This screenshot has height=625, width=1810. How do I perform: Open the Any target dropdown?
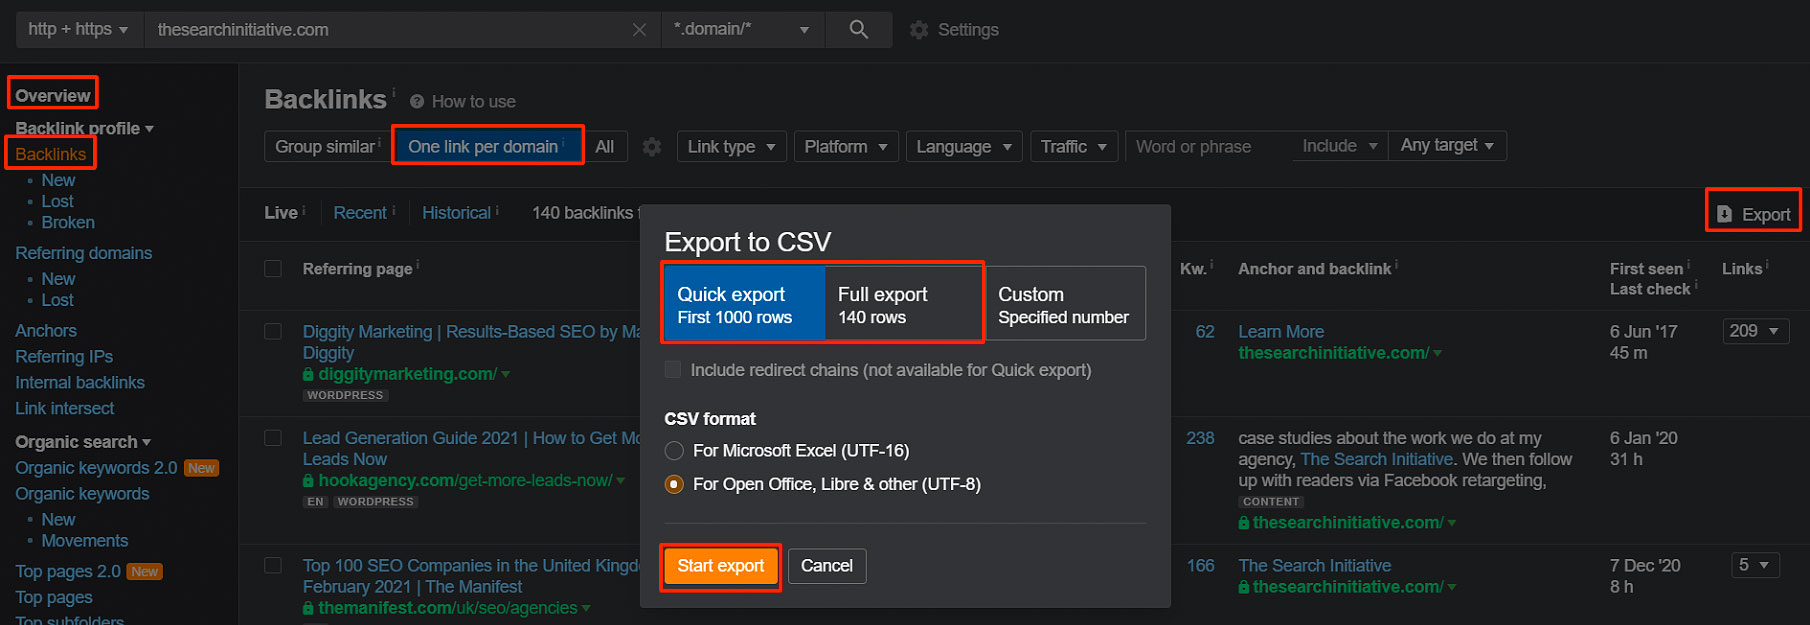point(1446,146)
